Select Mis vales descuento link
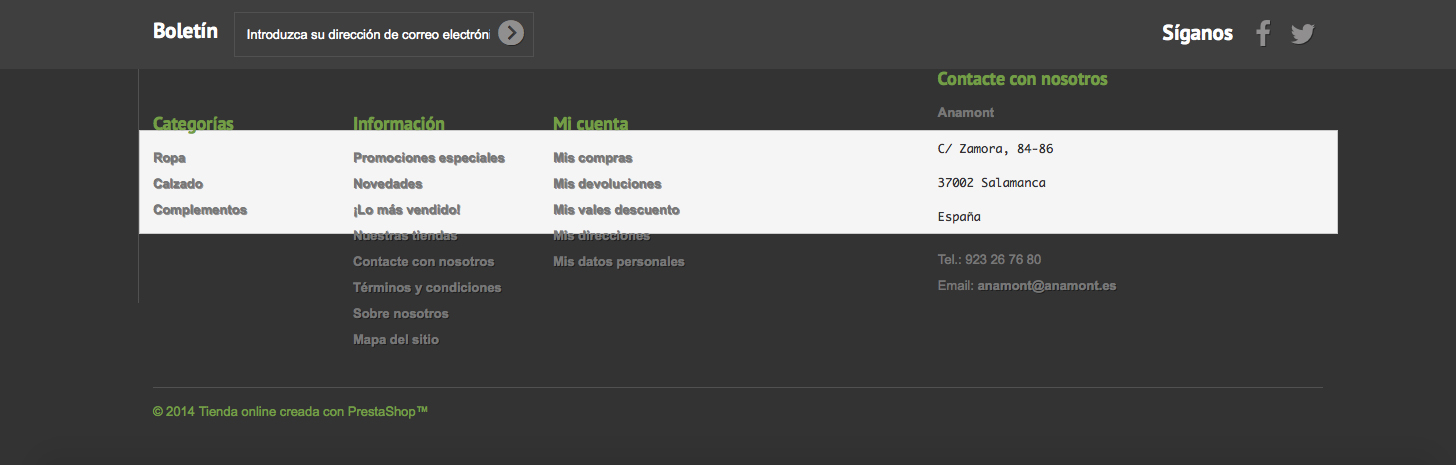Image resolution: width=1456 pixels, height=465 pixels. pyautogui.click(x=616, y=210)
